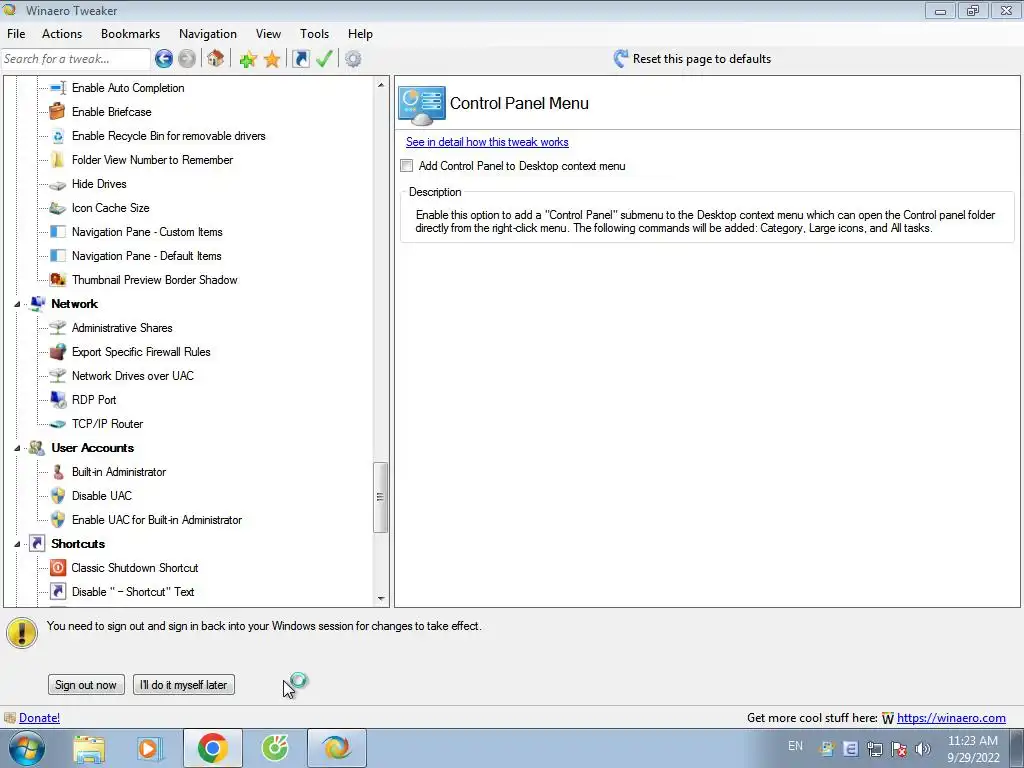Open the Home page icon in toolbar
Image resolution: width=1024 pixels, height=768 pixels.
[x=216, y=59]
